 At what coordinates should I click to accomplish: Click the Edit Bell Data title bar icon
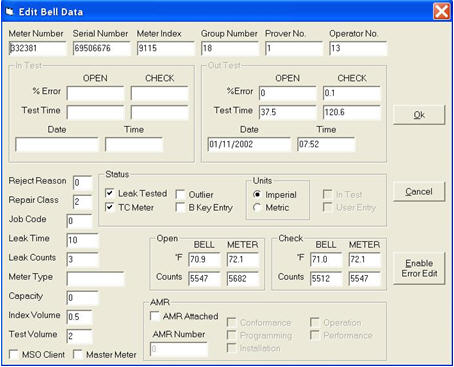pyautogui.click(x=9, y=12)
